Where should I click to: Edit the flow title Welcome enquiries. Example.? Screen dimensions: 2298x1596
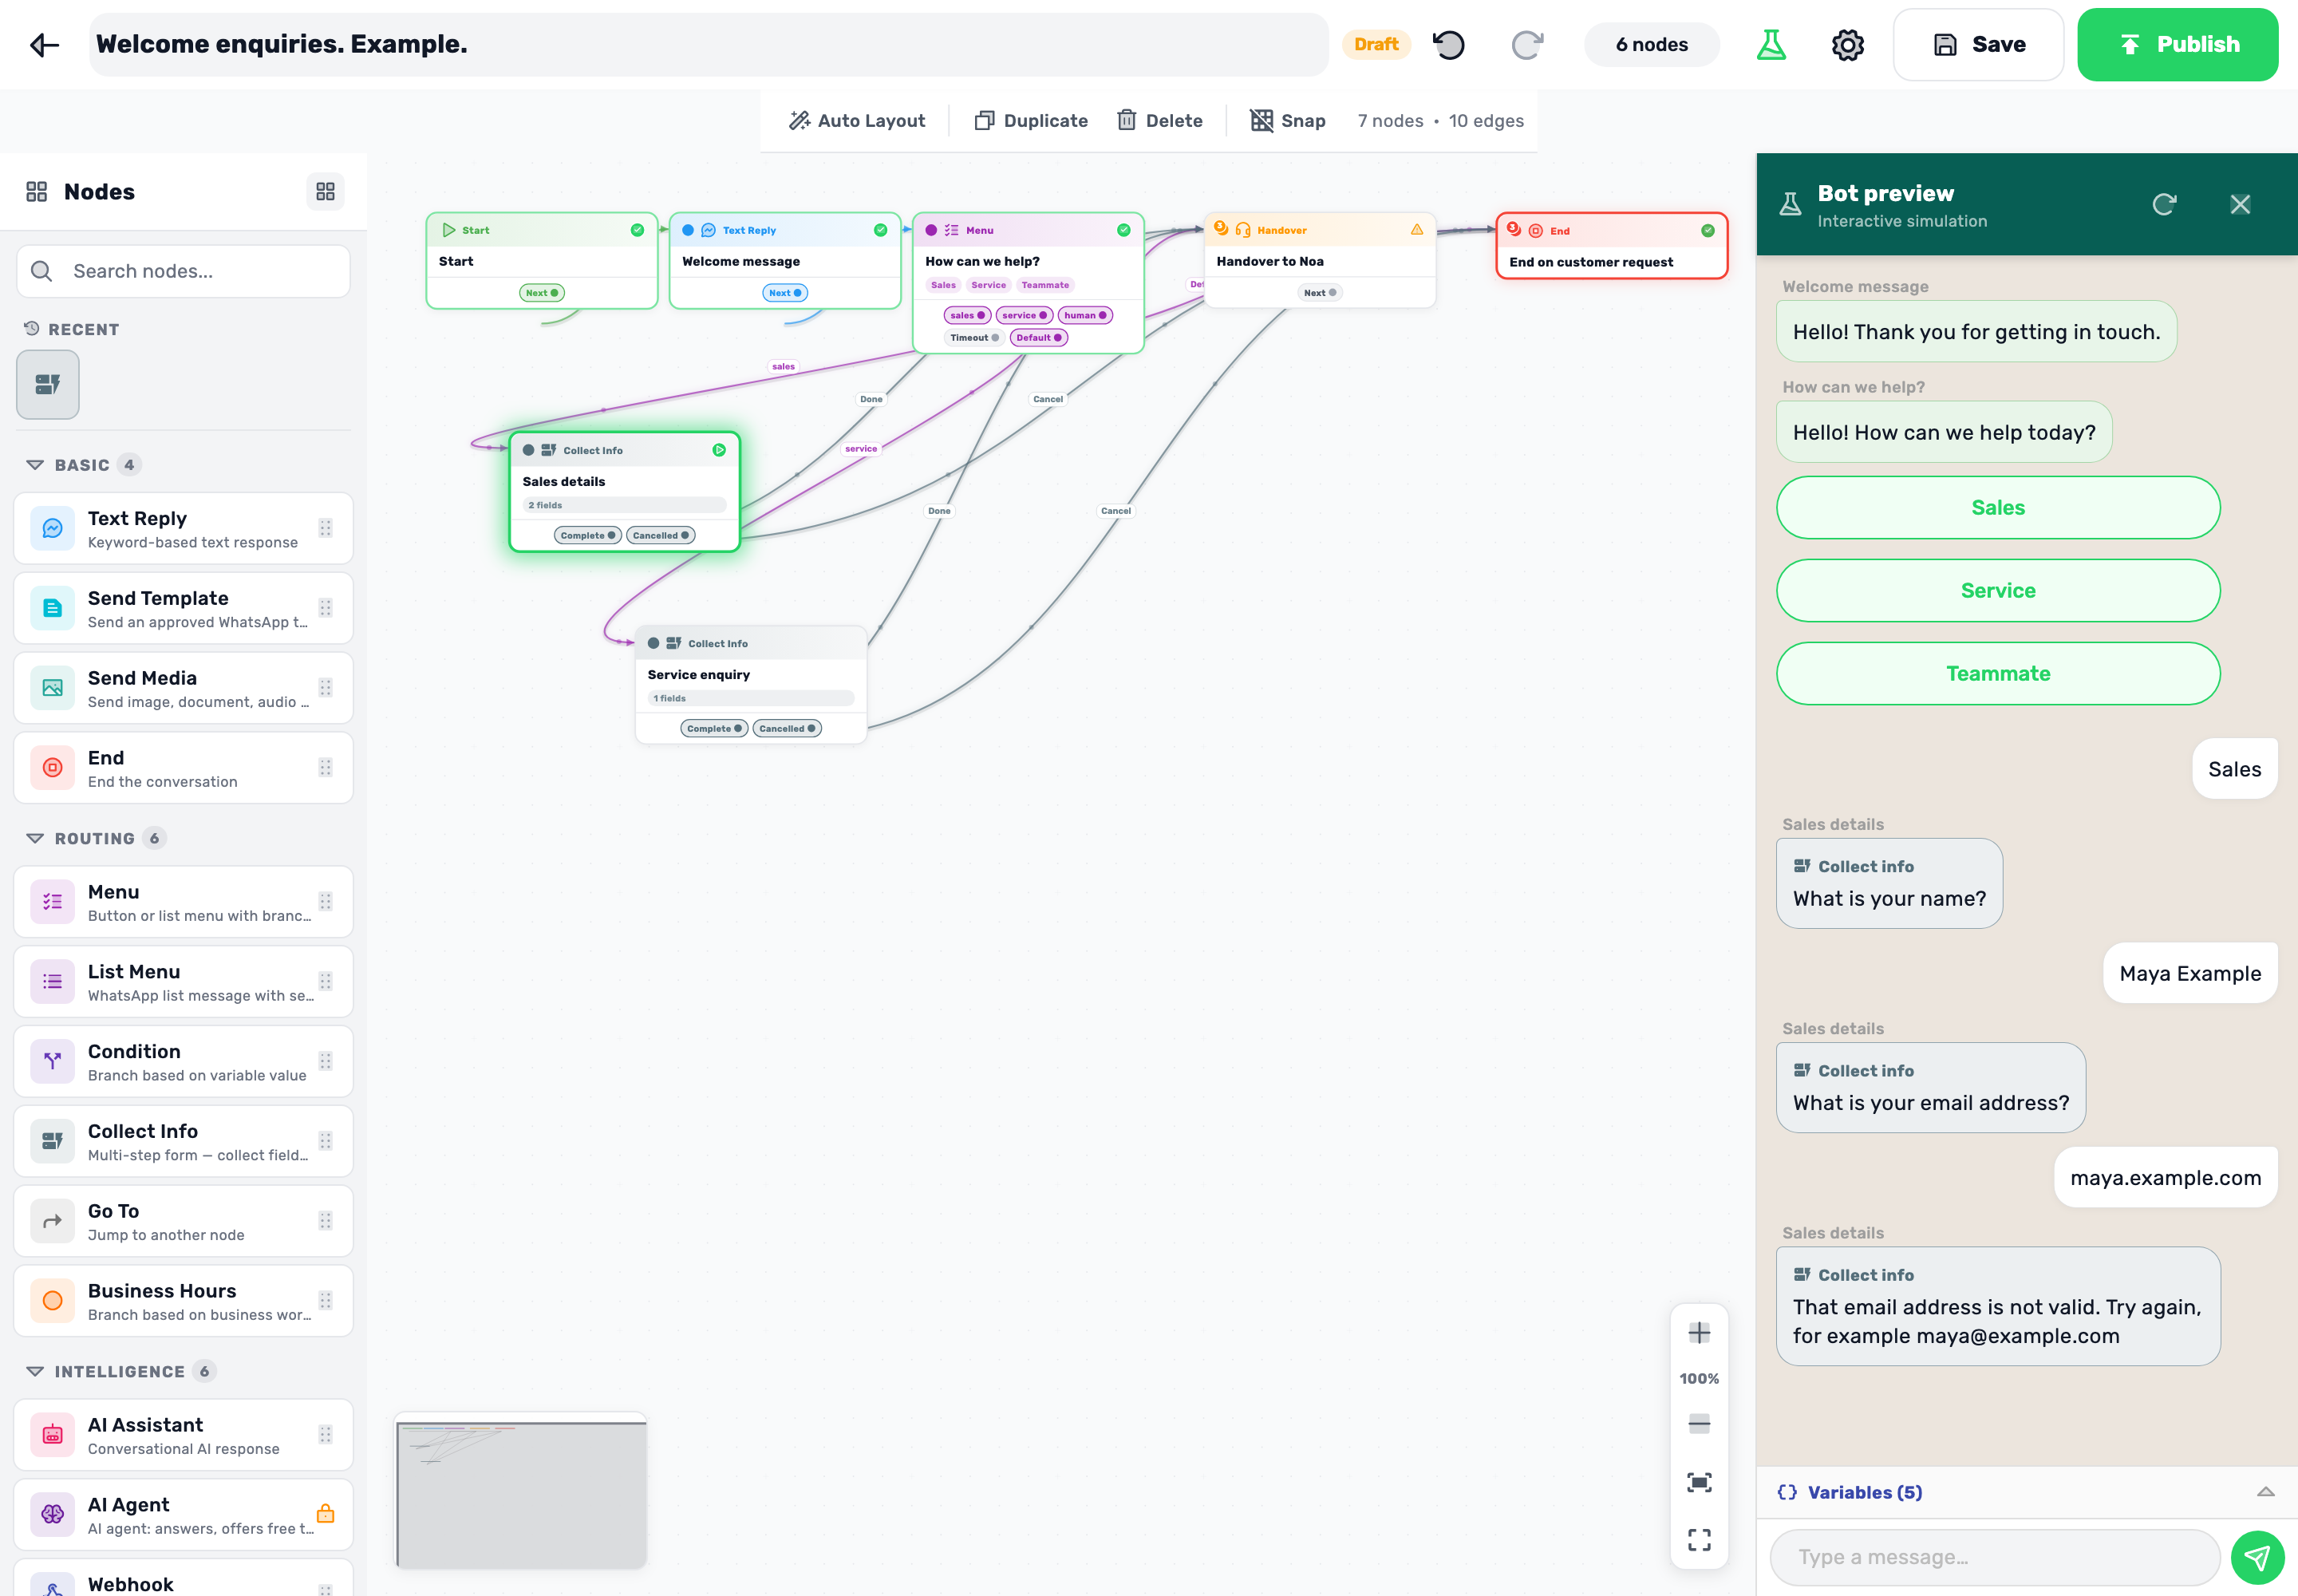(708, 45)
